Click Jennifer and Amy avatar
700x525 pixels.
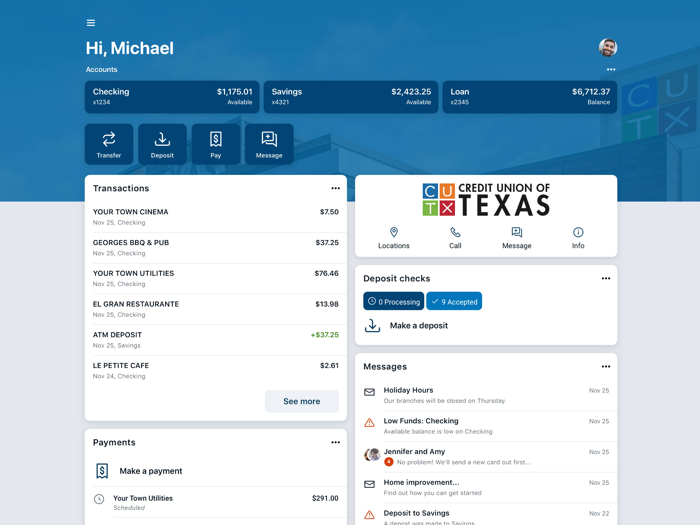coord(371,454)
